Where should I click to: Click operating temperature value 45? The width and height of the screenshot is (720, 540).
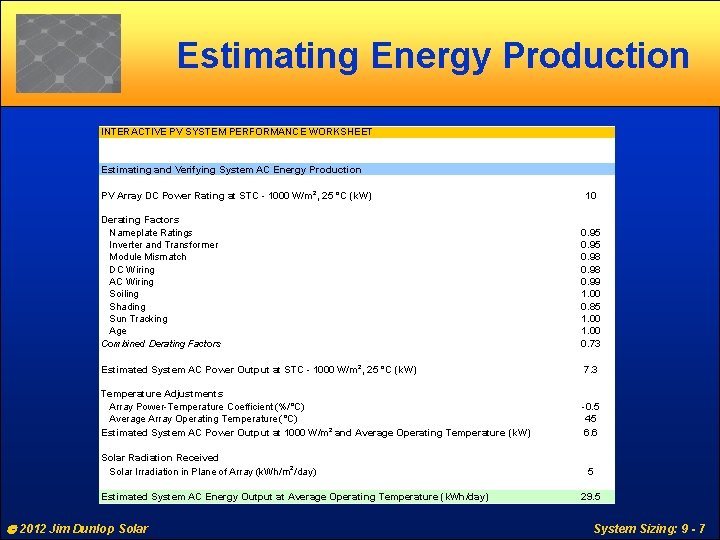pos(590,419)
